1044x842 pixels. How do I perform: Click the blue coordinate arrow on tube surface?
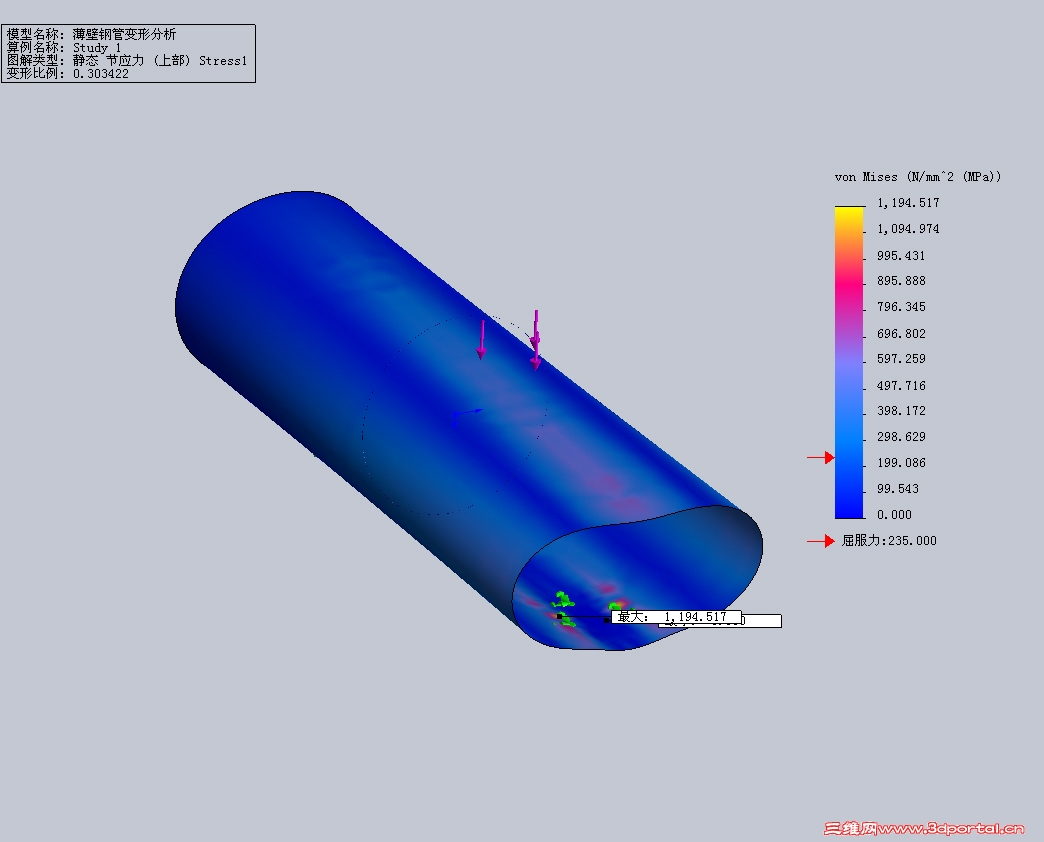click(467, 416)
